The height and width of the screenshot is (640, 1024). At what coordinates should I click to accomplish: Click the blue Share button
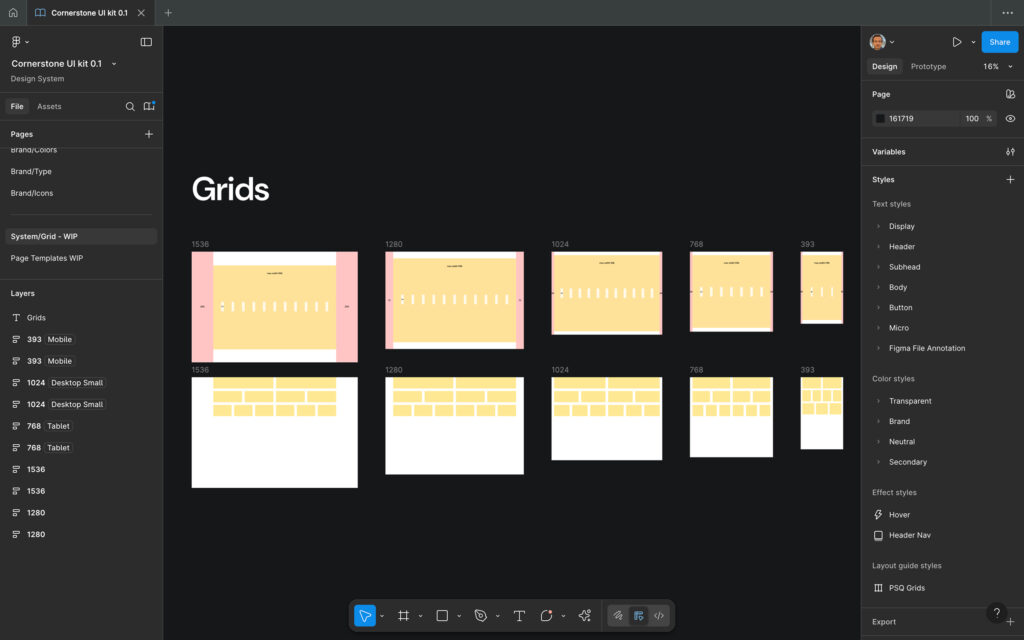(999, 42)
